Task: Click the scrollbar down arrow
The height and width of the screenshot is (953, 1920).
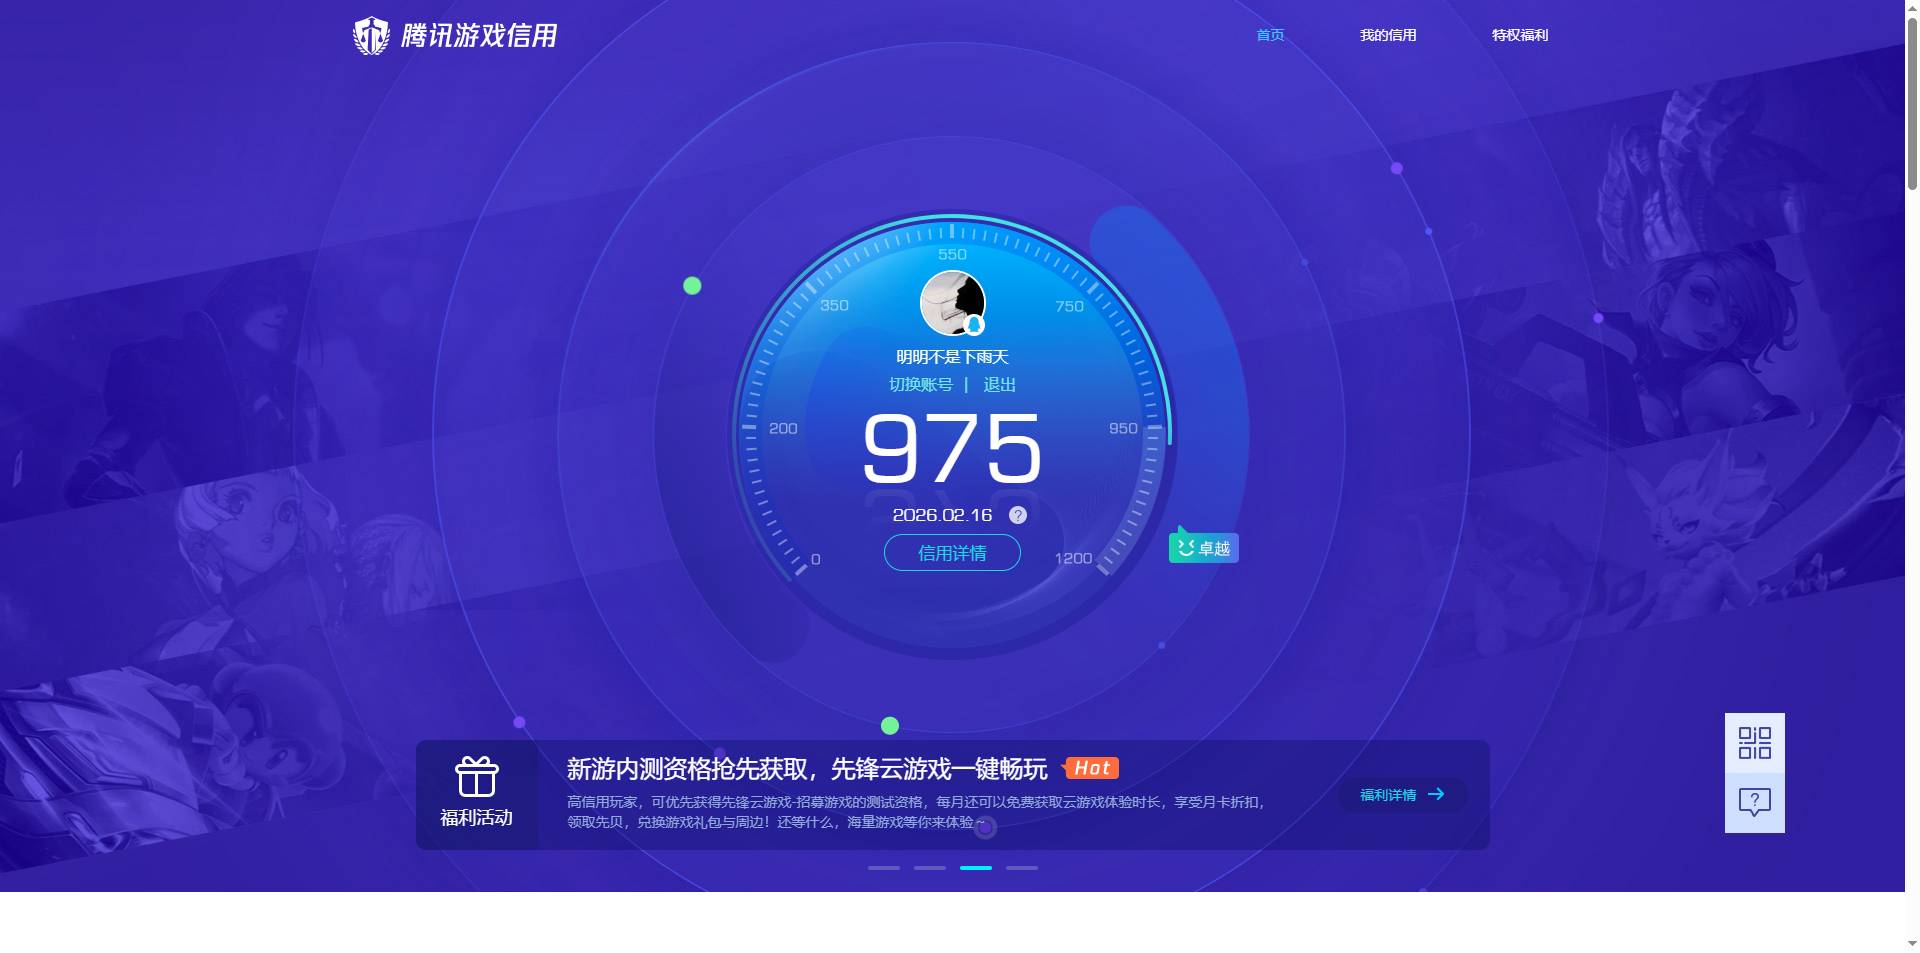Action: (1911, 945)
